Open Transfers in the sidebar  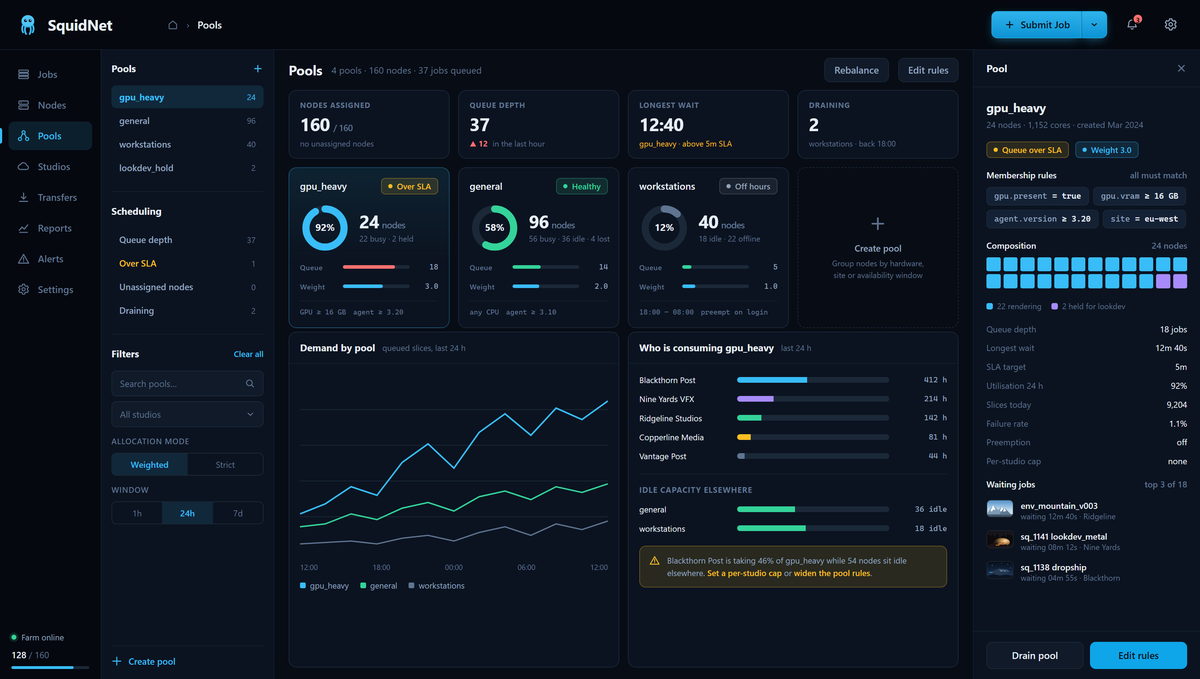(x=50, y=197)
